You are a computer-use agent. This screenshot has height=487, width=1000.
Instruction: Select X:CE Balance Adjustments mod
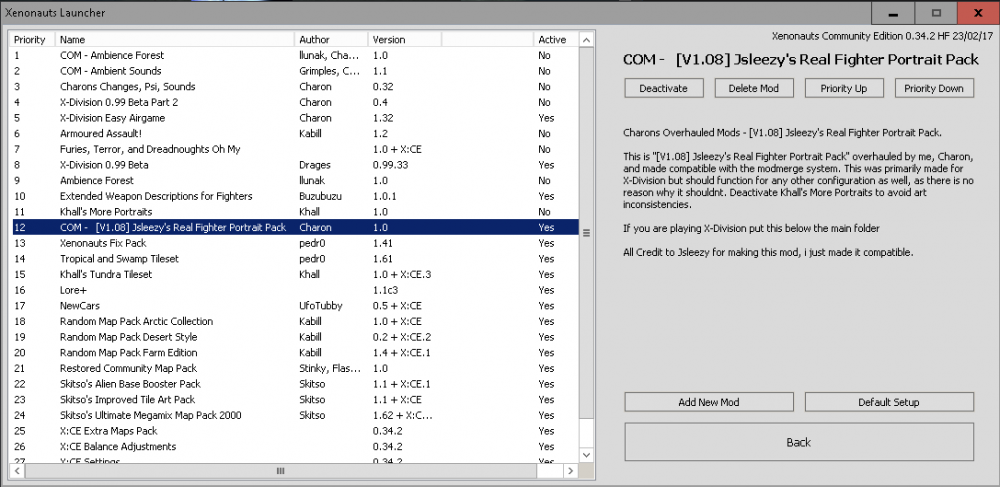tap(295, 446)
